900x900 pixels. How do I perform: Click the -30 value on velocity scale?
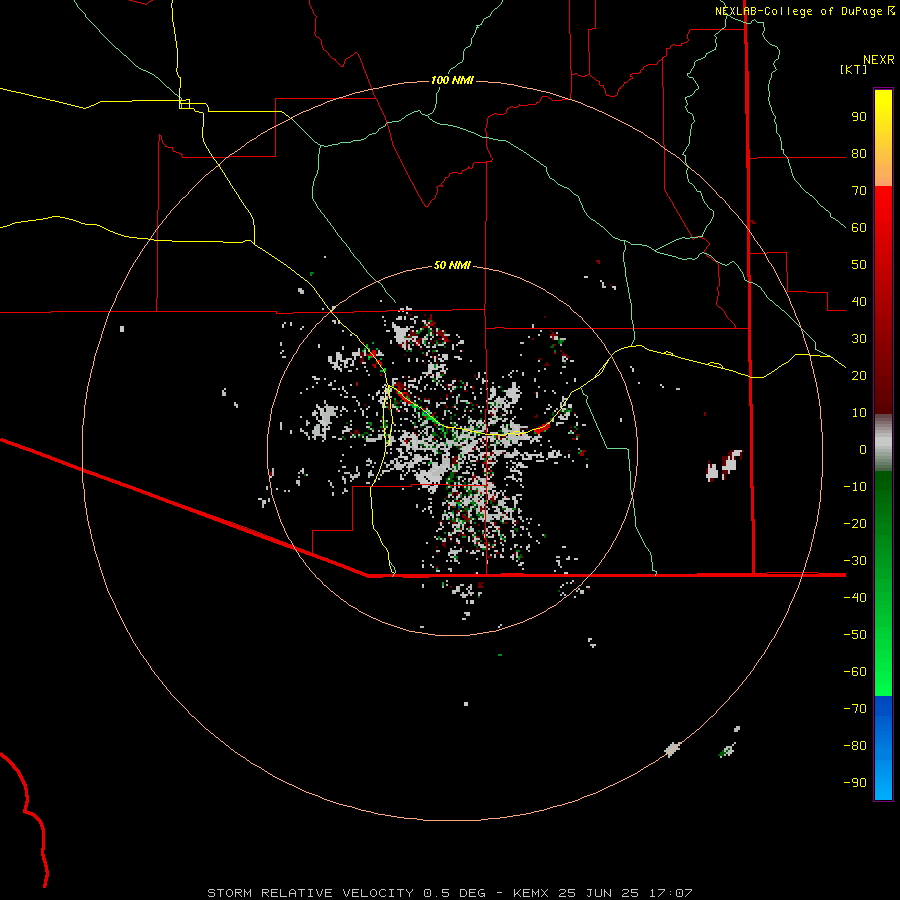click(855, 561)
